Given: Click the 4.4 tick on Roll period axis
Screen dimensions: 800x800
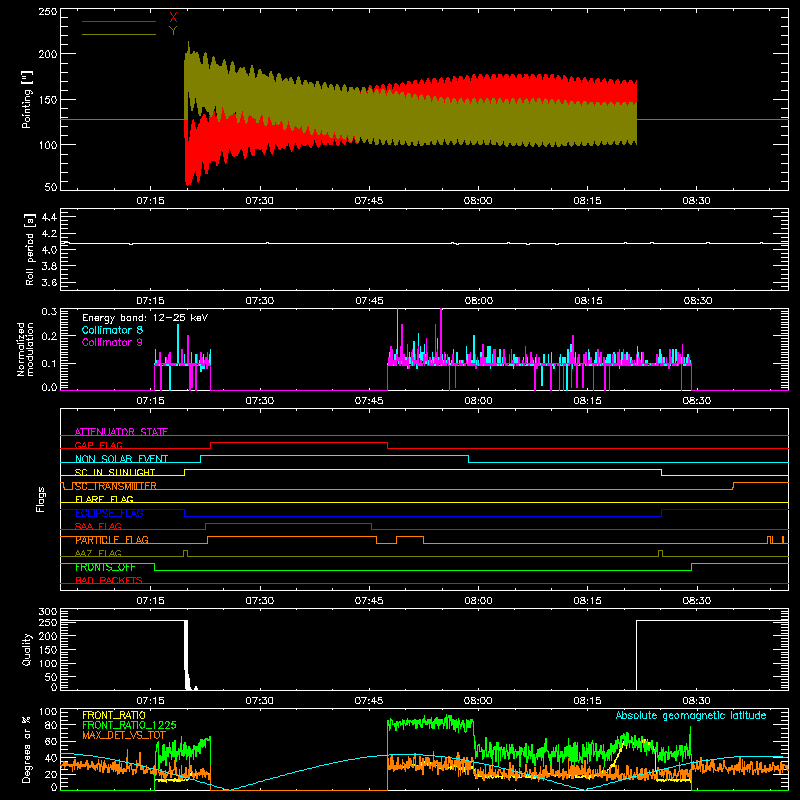Looking at the screenshot, I should click(x=49, y=217).
